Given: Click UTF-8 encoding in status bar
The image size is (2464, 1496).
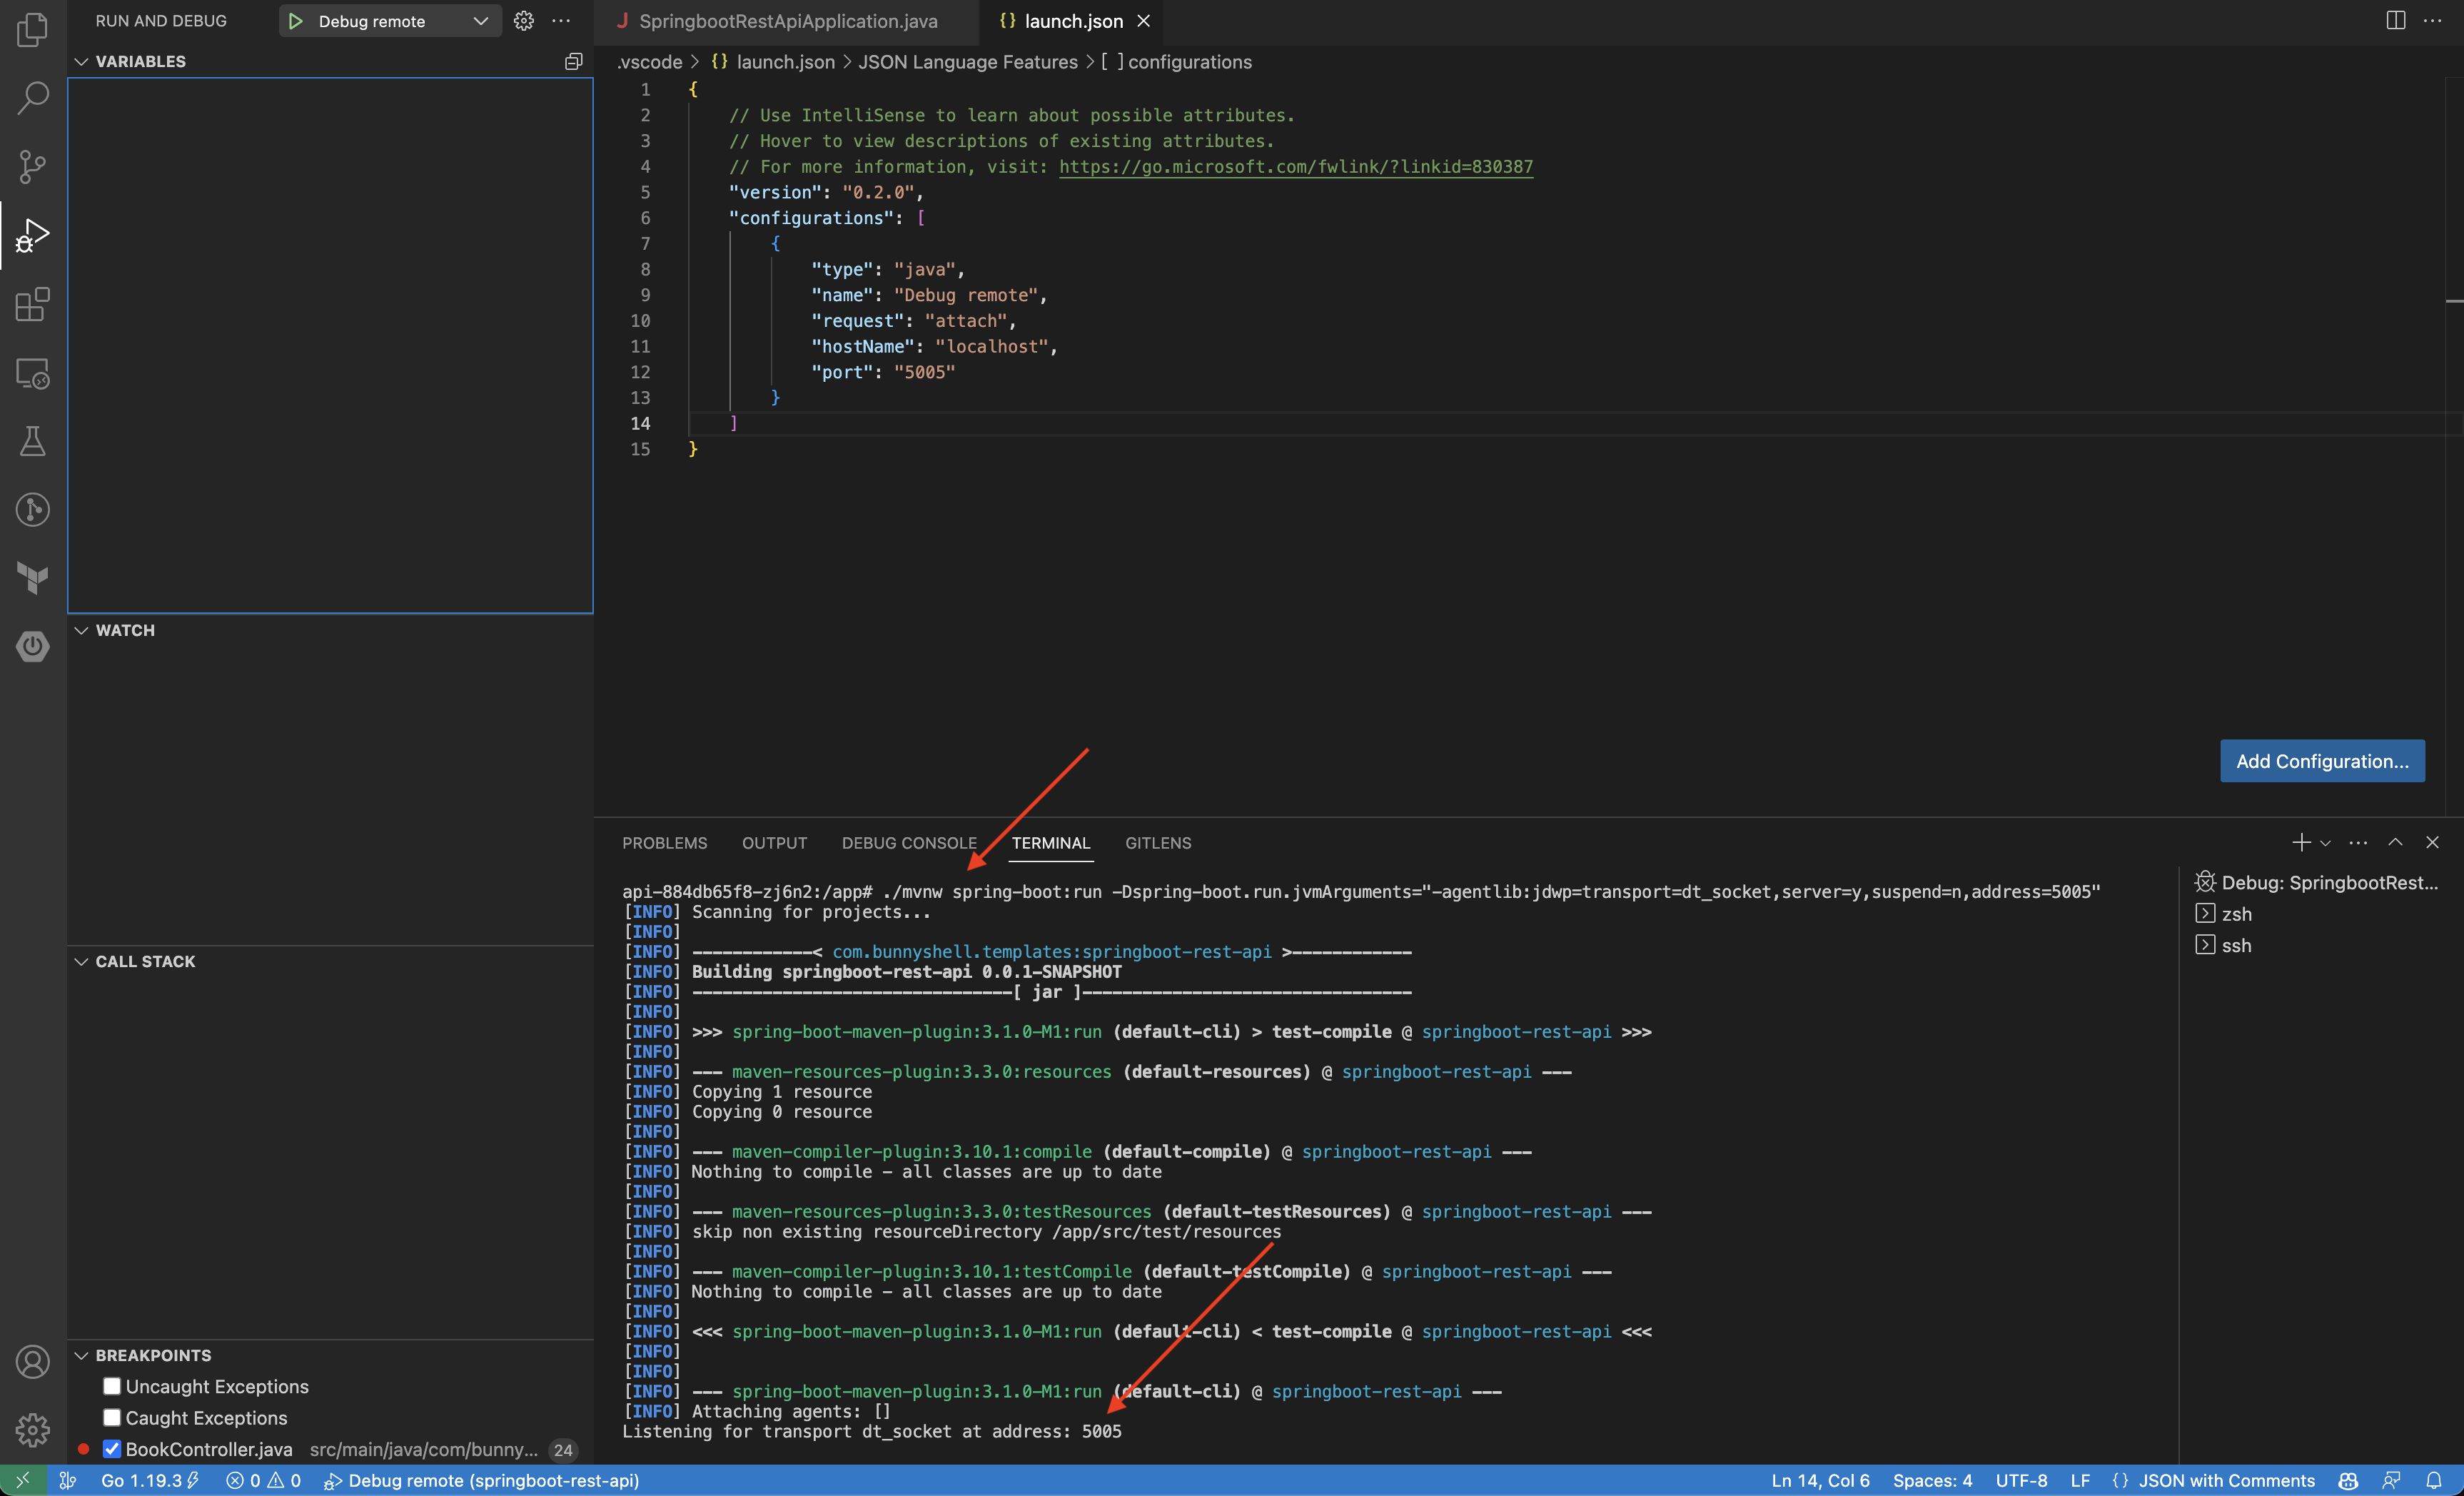Looking at the screenshot, I should [x=2021, y=1480].
